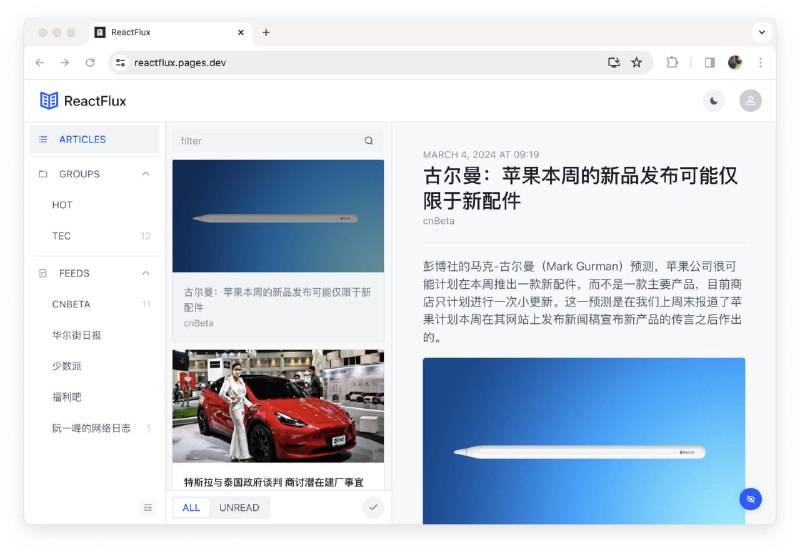Collapse the sidebar using the bottom icon
The image size is (800, 554).
point(148,507)
